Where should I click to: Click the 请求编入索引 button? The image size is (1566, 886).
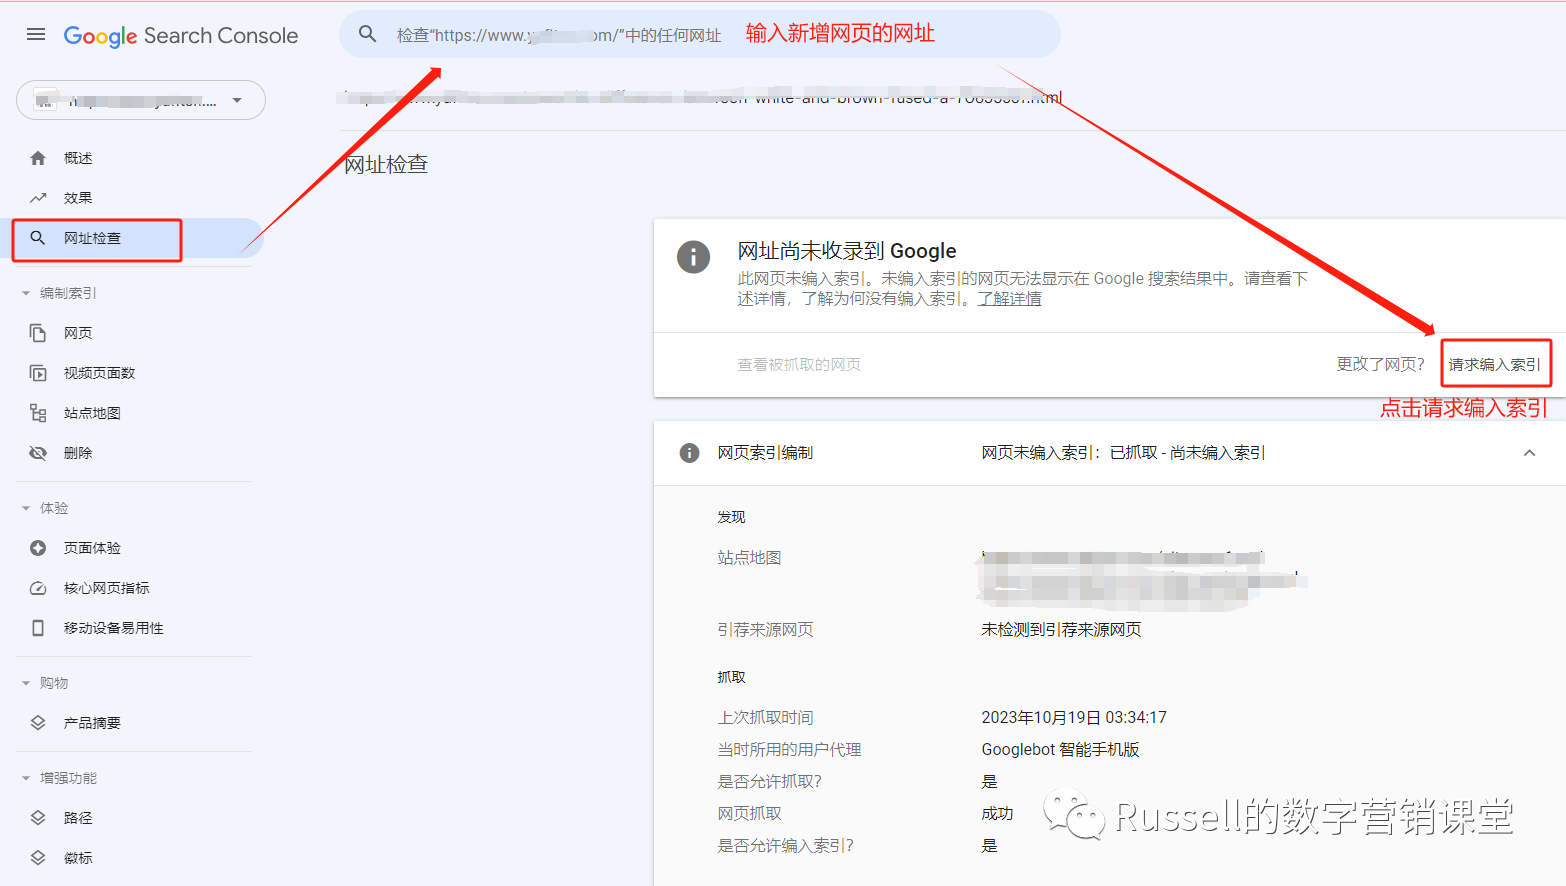pos(1495,364)
